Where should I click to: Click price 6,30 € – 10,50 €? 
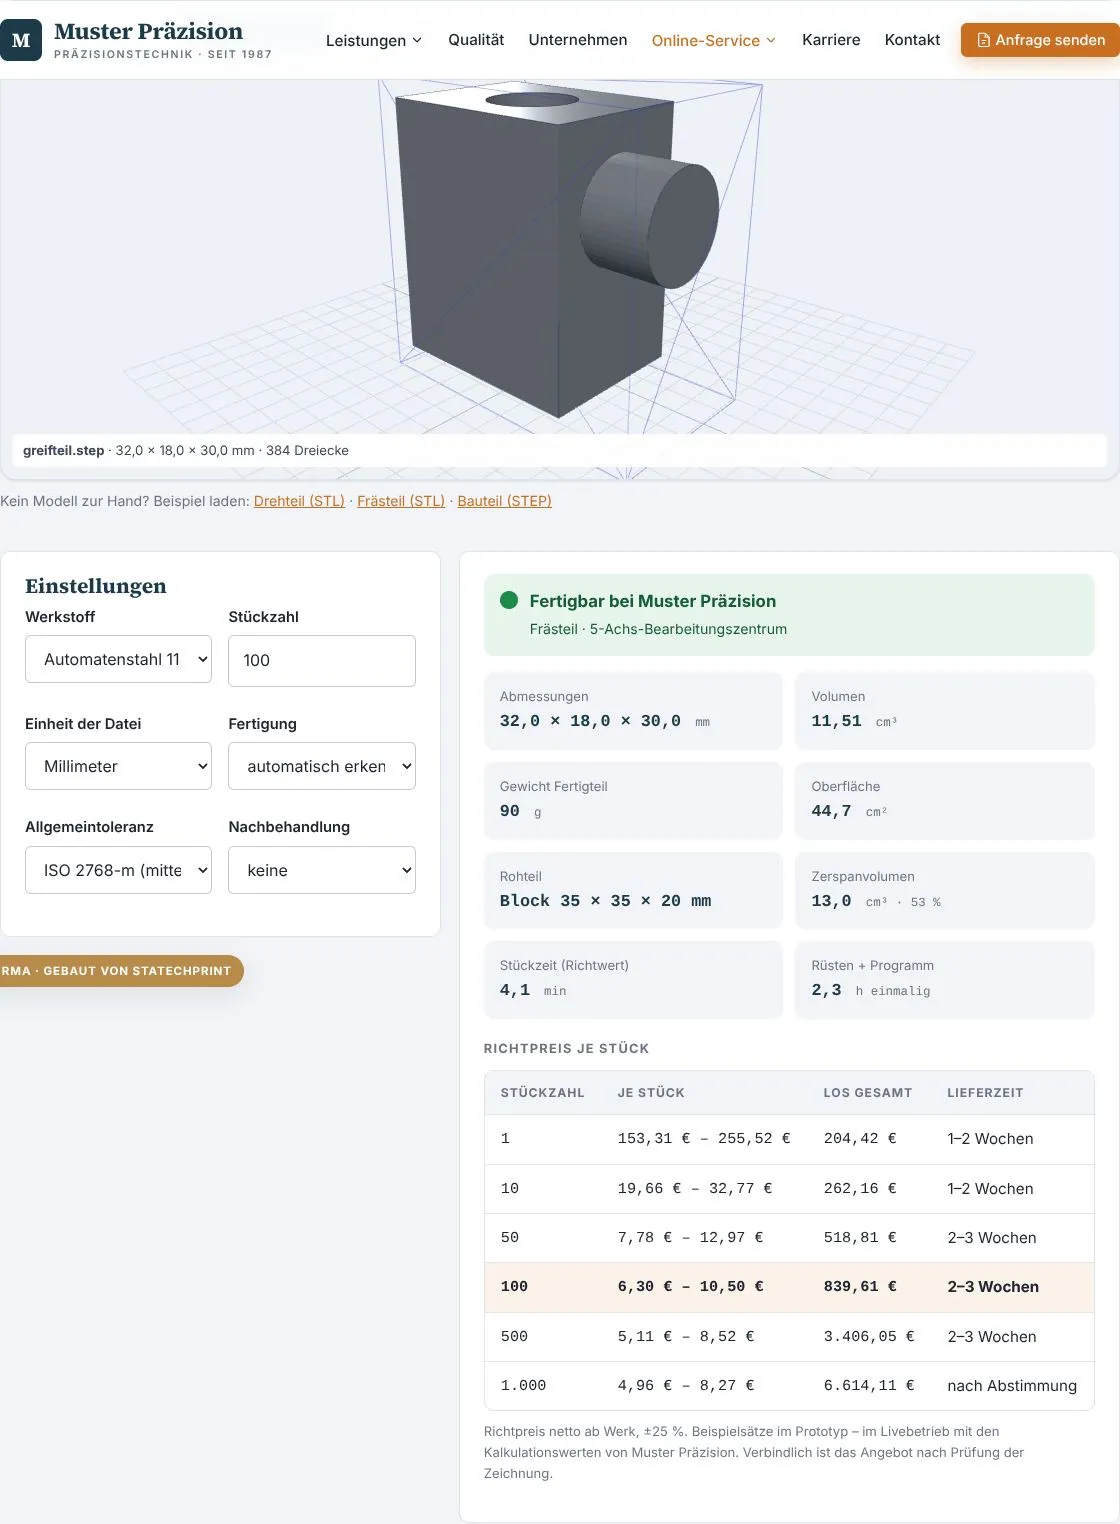[690, 1287]
